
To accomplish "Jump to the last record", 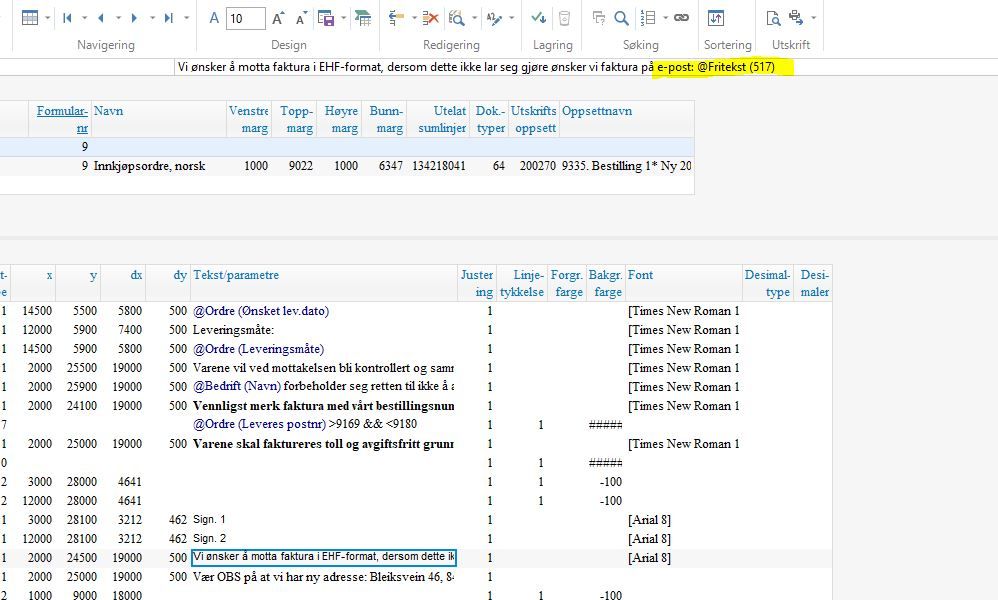I will tap(169, 18).
